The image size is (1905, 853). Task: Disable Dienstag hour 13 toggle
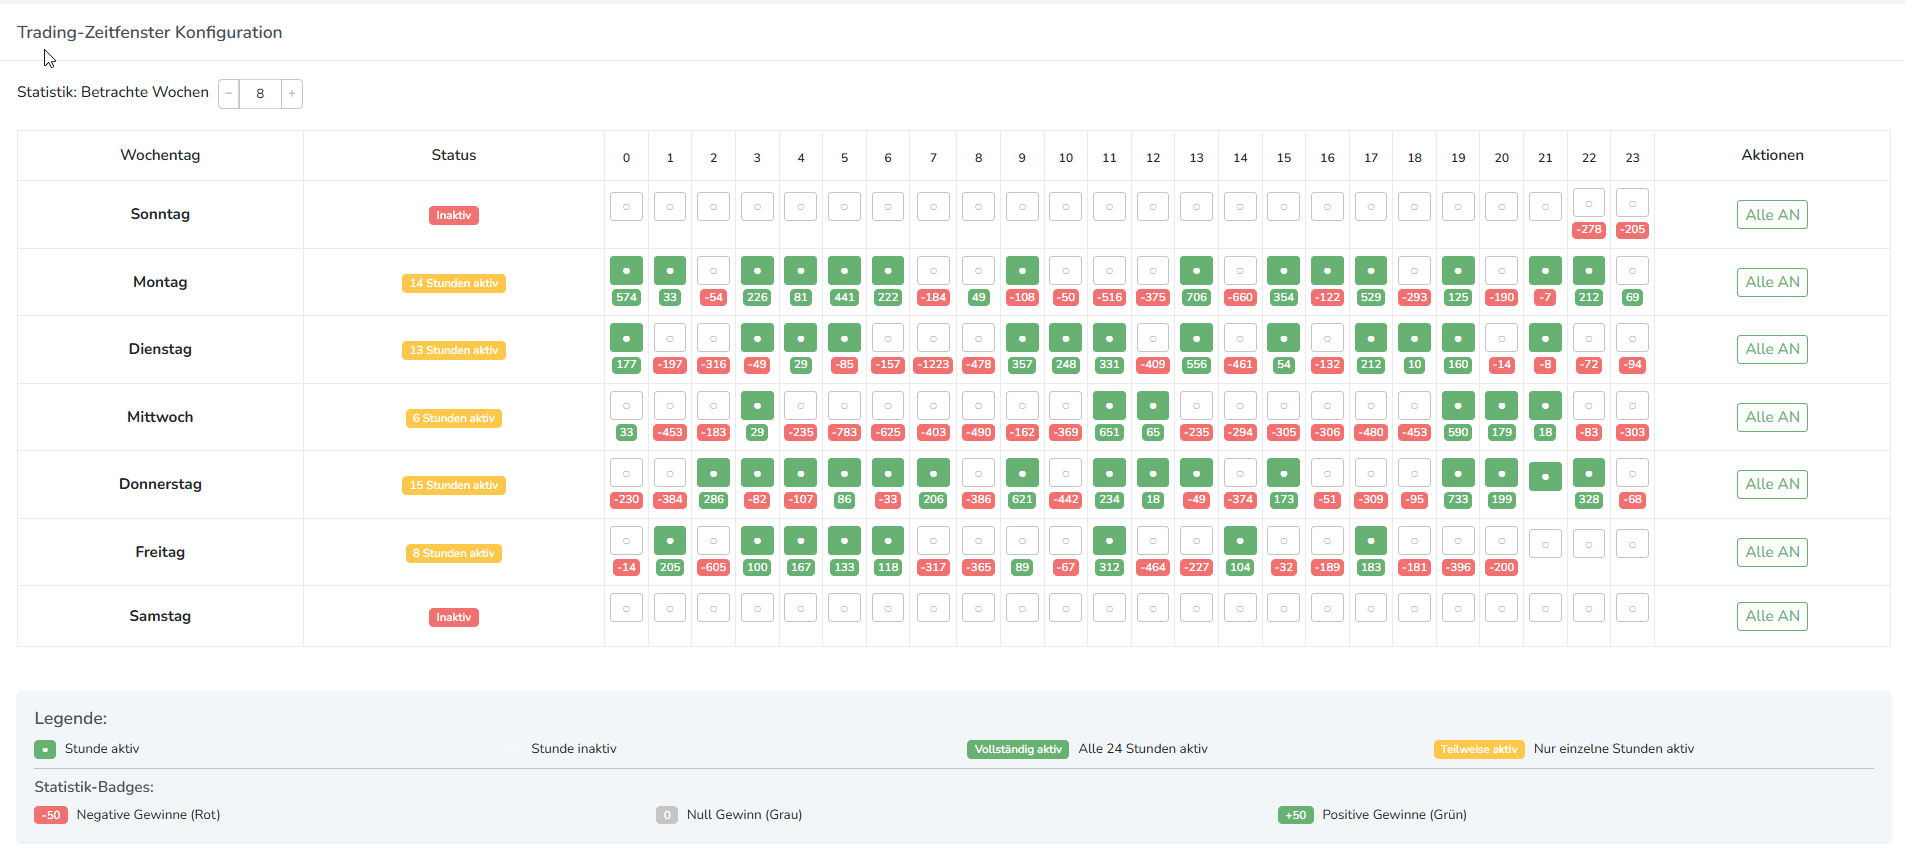(1196, 338)
